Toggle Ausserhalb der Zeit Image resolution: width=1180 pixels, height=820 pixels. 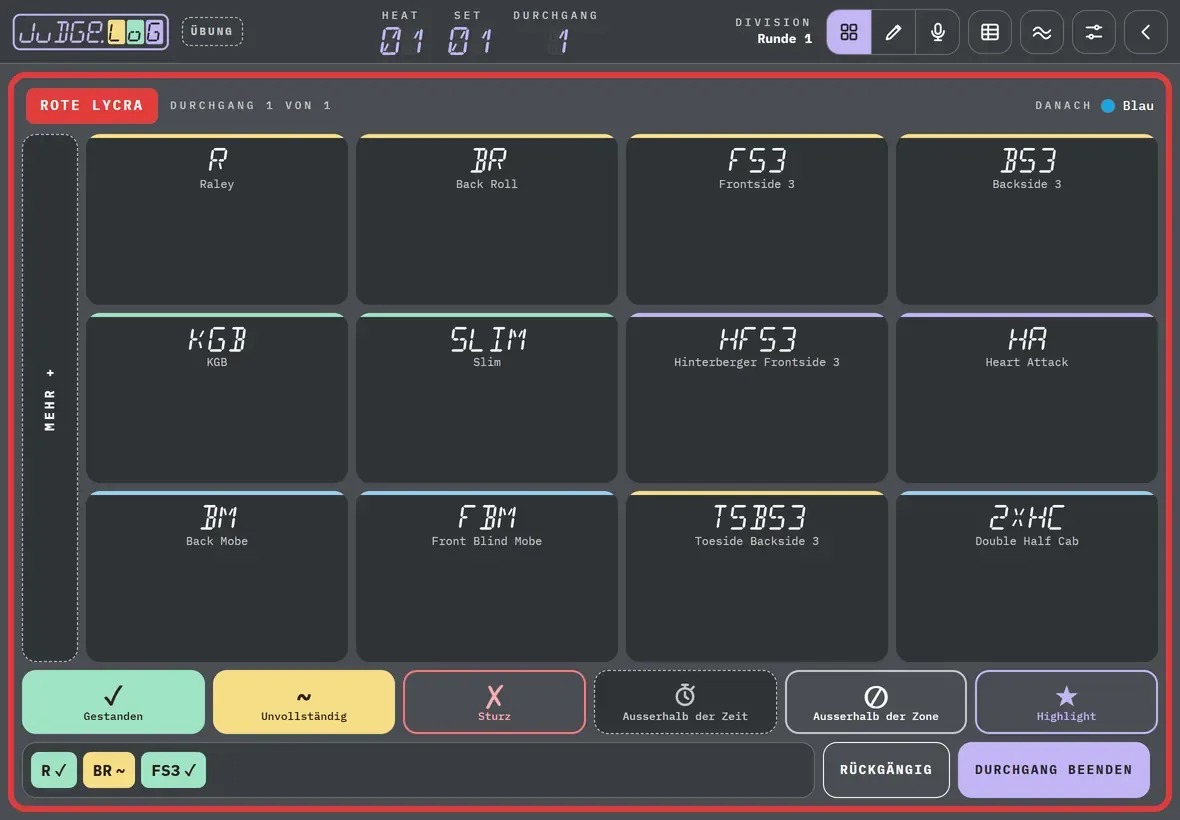tap(685, 702)
